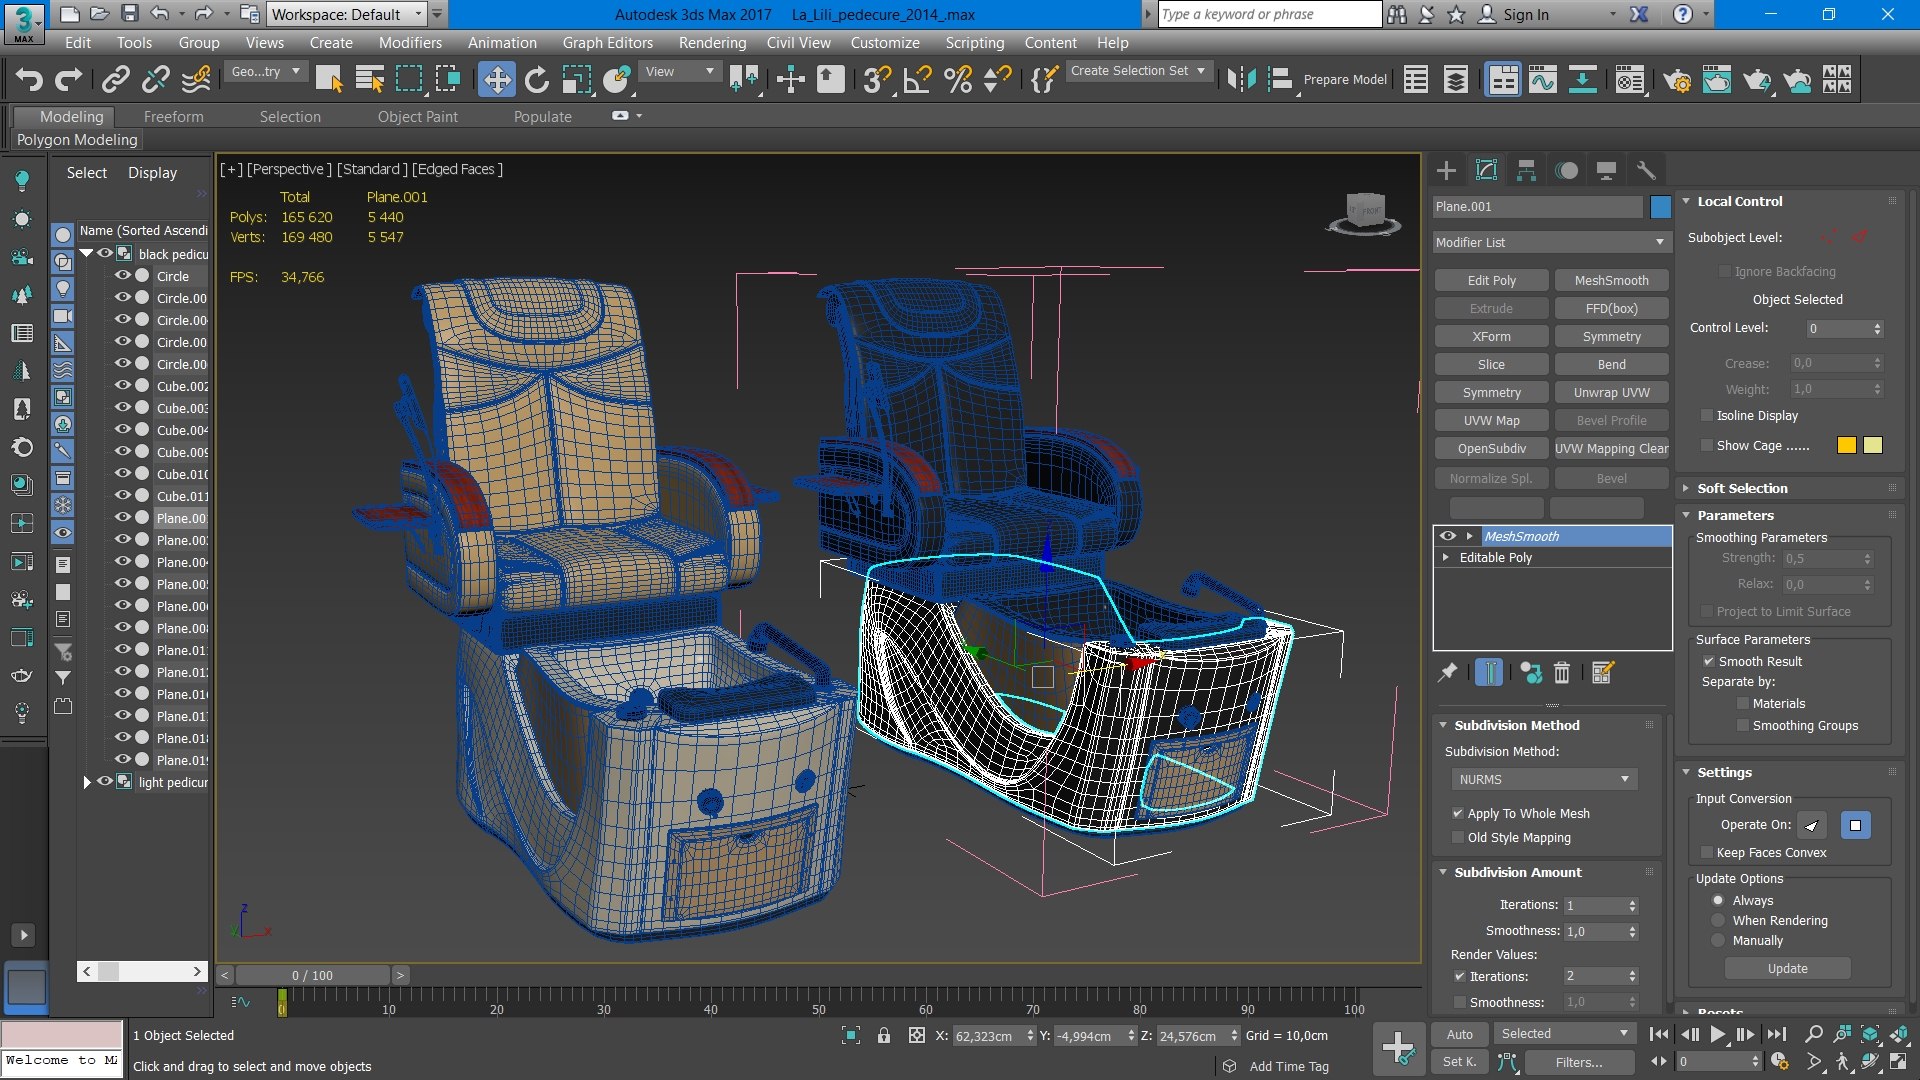Toggle visibility of Cube.011 object

tap(123, 496)
